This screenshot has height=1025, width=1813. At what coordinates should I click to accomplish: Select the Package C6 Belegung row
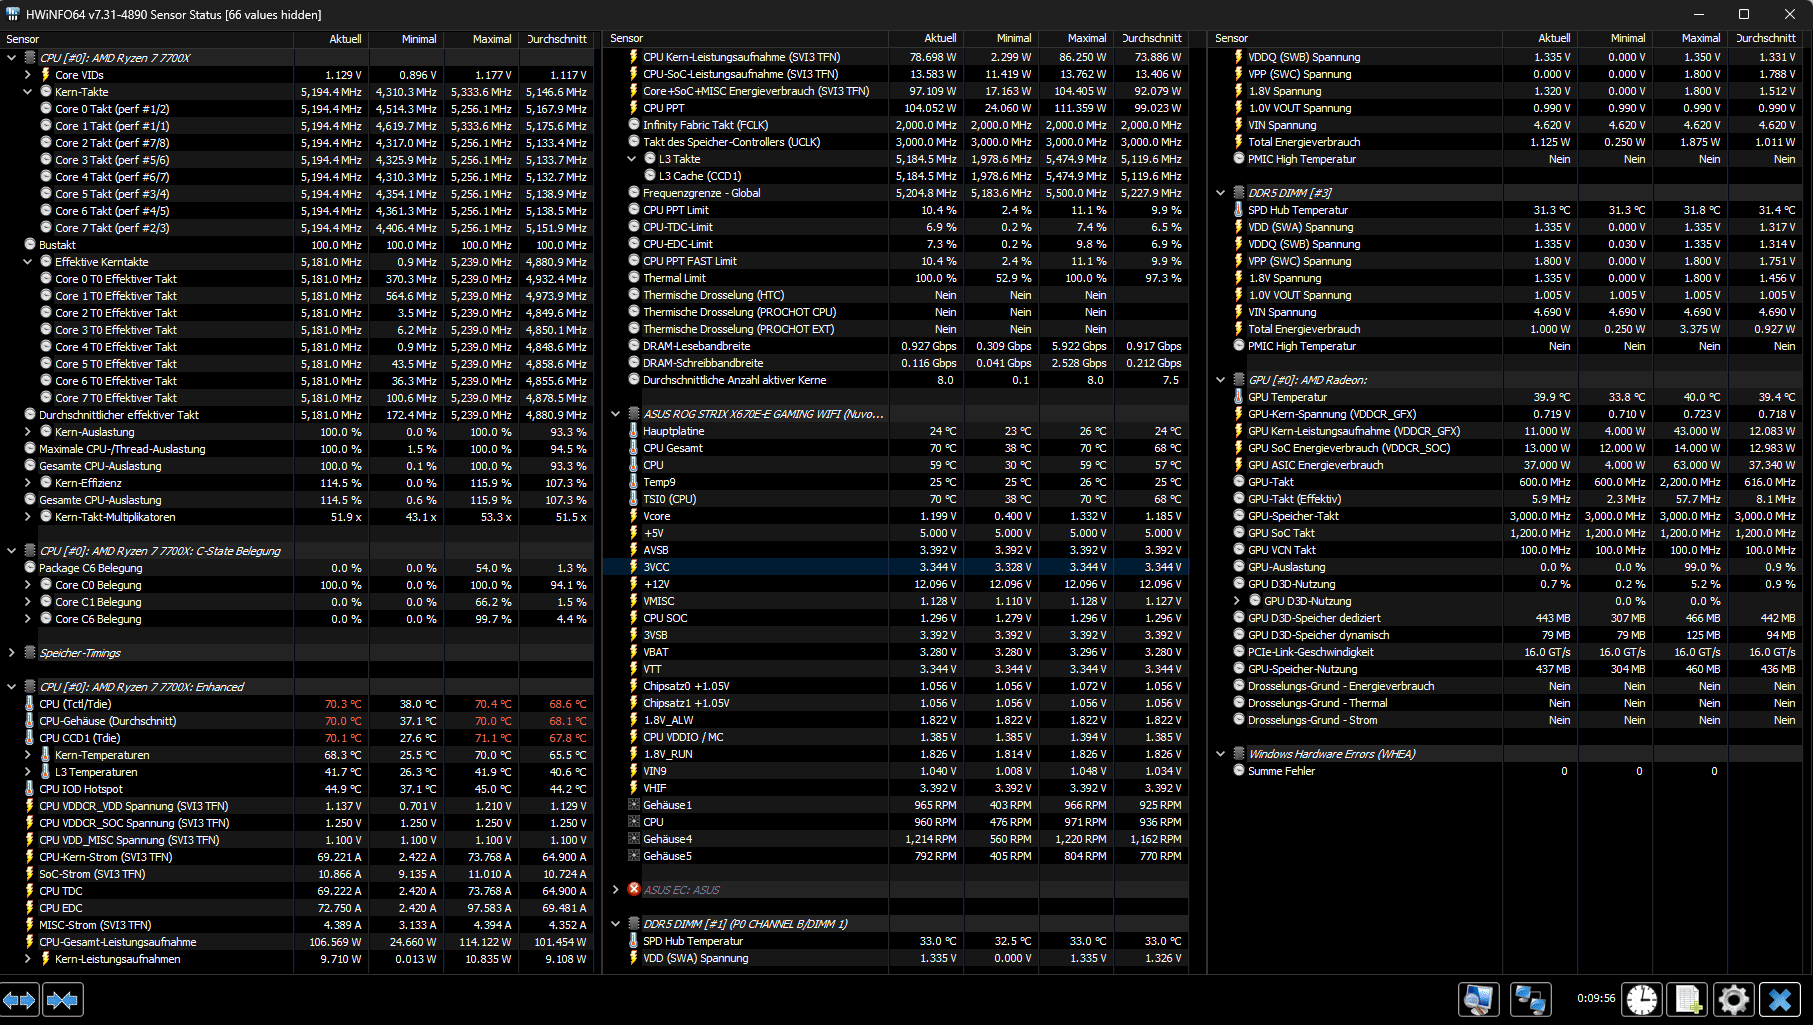pos(297,568)
